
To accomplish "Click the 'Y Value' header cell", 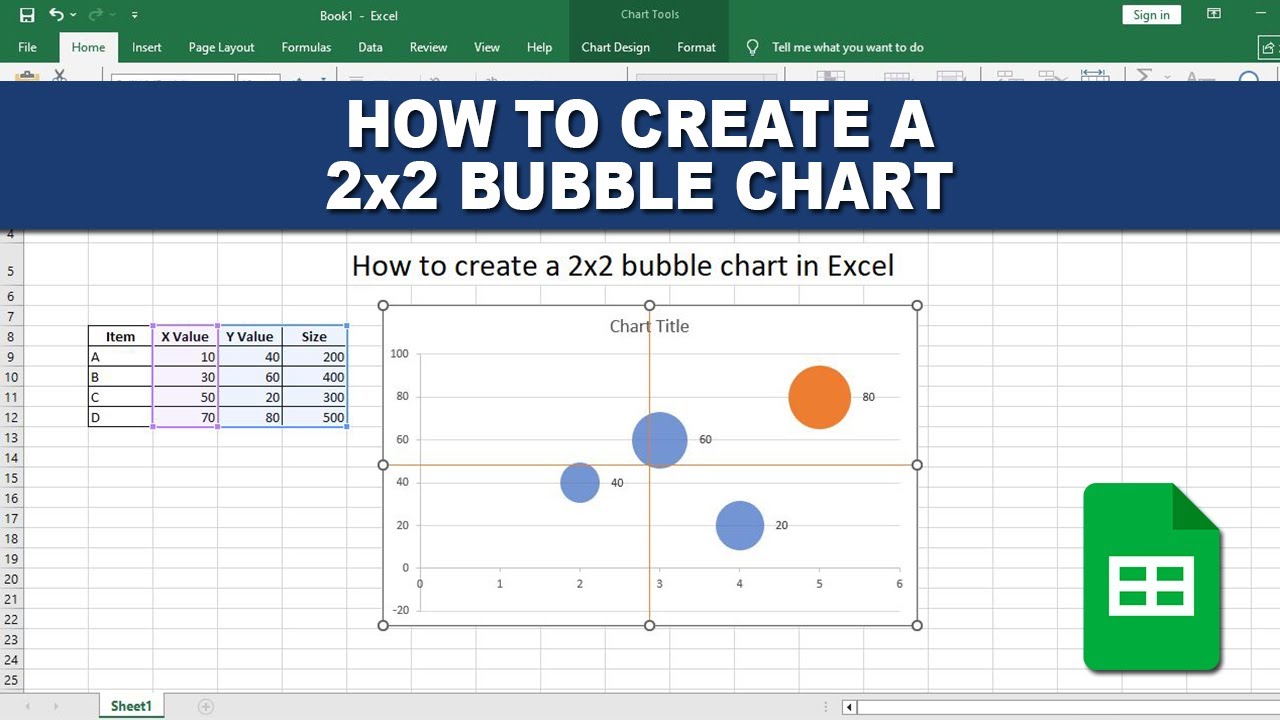I will [250, 336].
